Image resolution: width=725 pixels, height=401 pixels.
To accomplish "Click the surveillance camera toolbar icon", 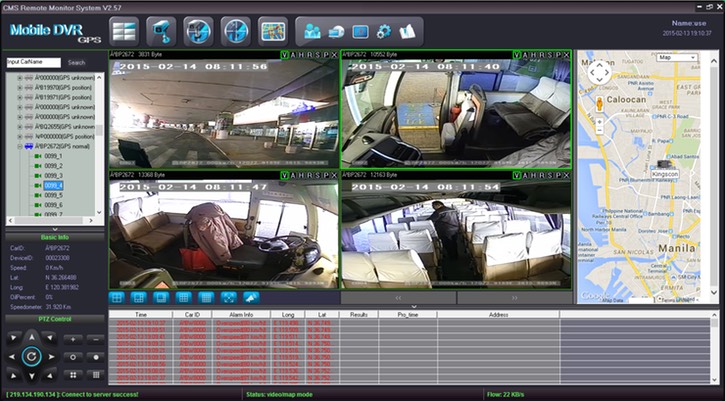I will pyautogui.click(x=160, y=30).
